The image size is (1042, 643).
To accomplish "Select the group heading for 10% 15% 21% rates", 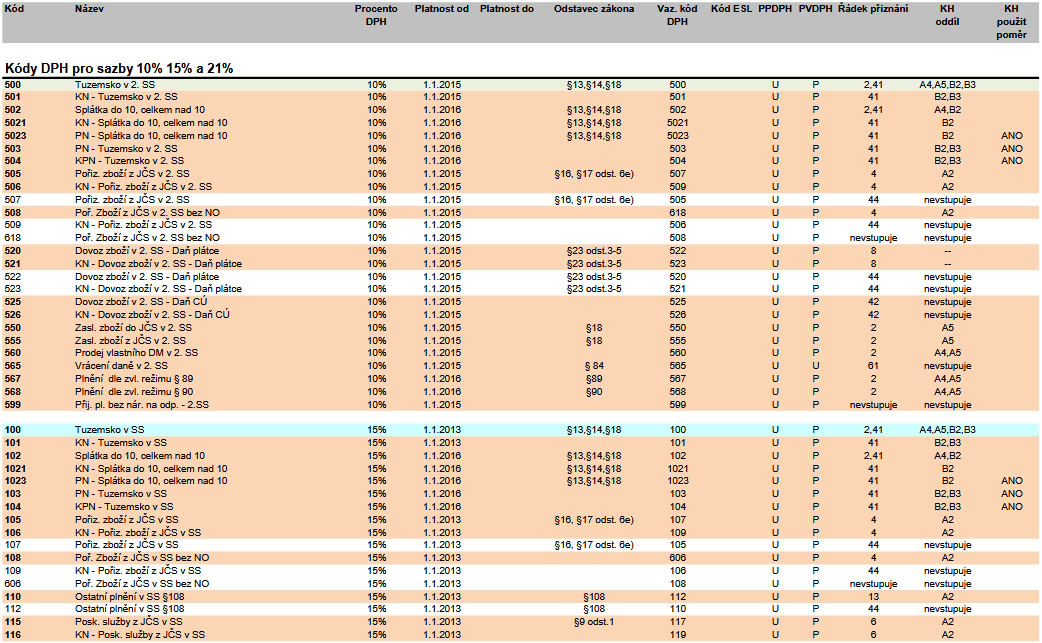I will pos(119,67).
